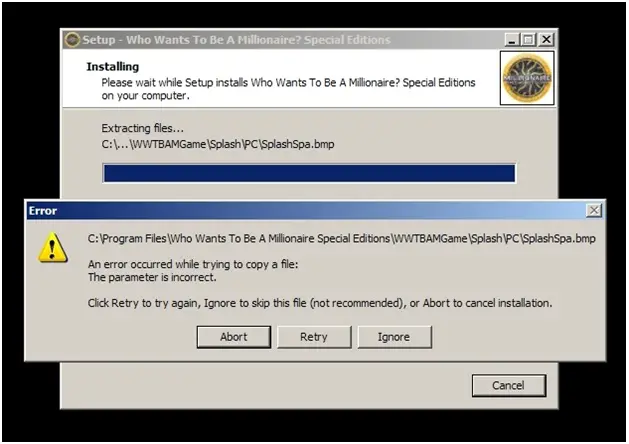629x444 pixels.
Task: Click the full Program Files path in error
Action: point(342,239)
